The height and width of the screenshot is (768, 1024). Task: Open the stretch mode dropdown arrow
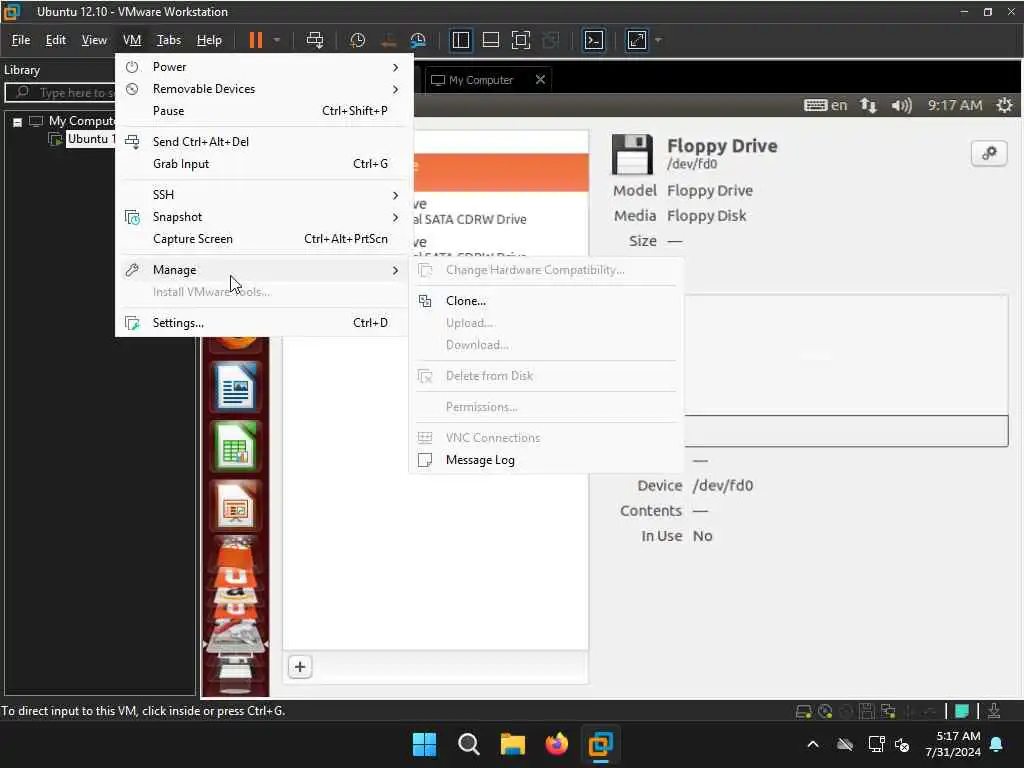[x=658, y=40]
